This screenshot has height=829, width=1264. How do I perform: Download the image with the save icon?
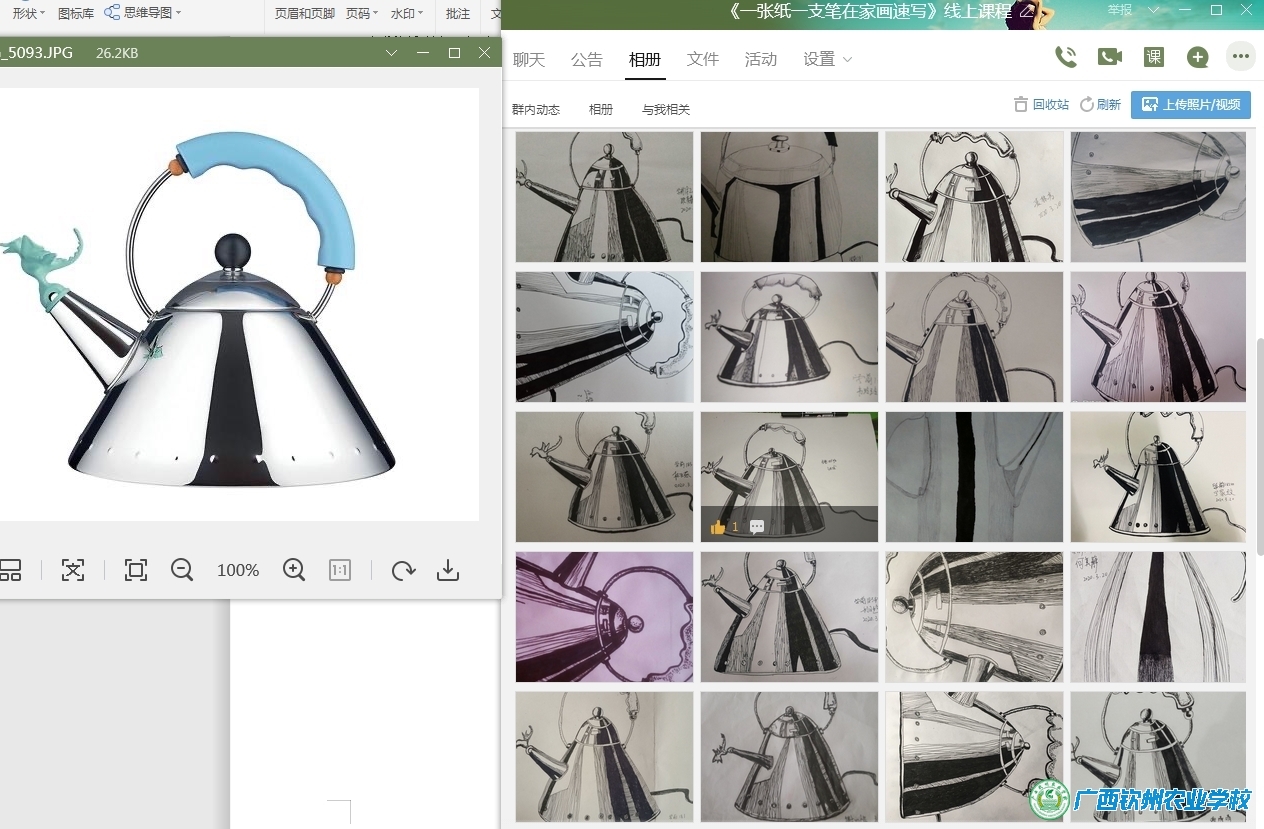click(x=448, y=570)
